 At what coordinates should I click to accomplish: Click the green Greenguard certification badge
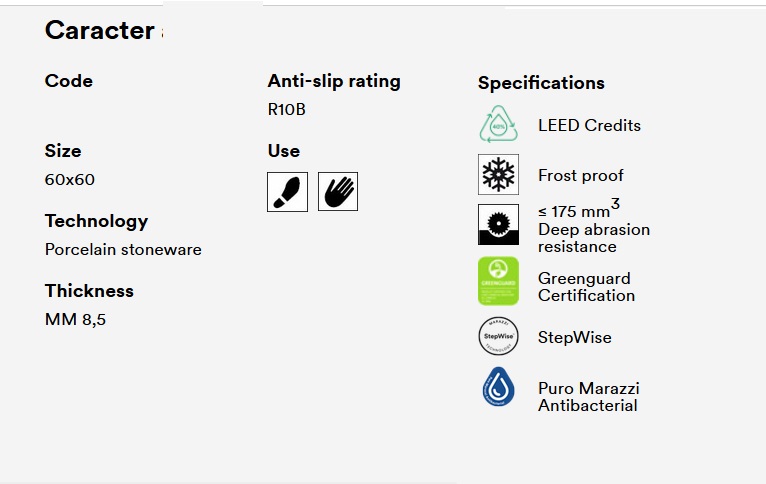coord(498,281)
